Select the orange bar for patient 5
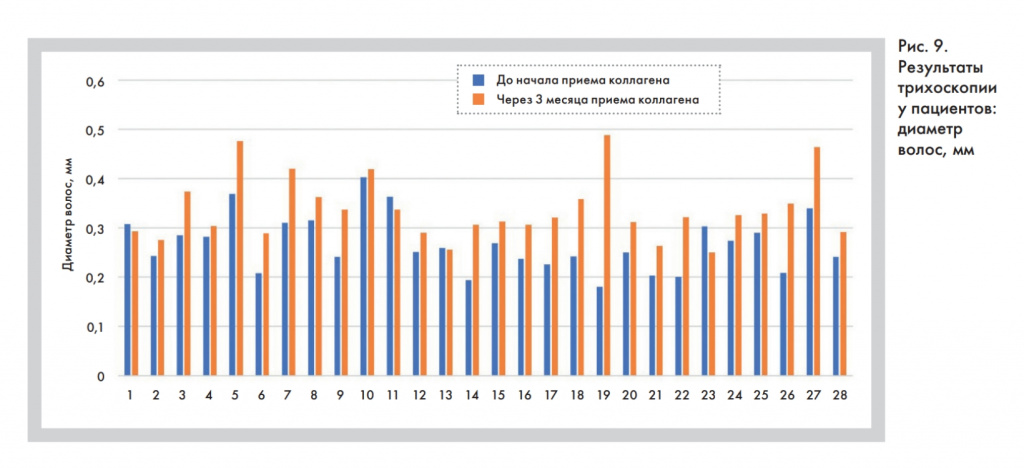 (x=240, y=258)
